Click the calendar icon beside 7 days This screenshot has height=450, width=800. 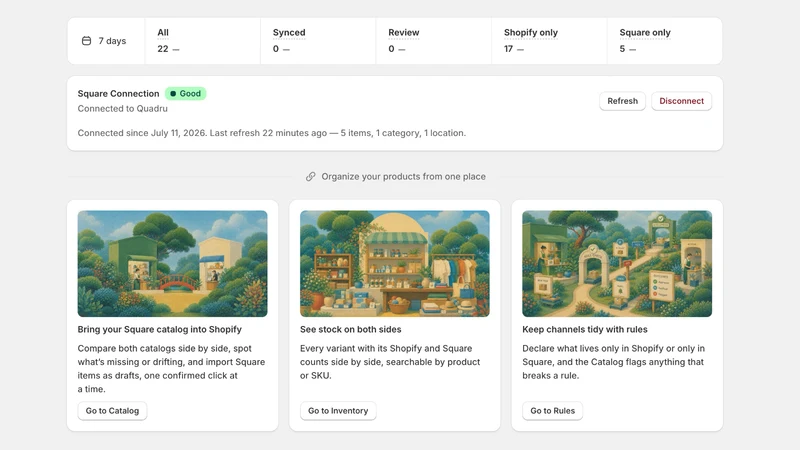[x=86, y=41]
